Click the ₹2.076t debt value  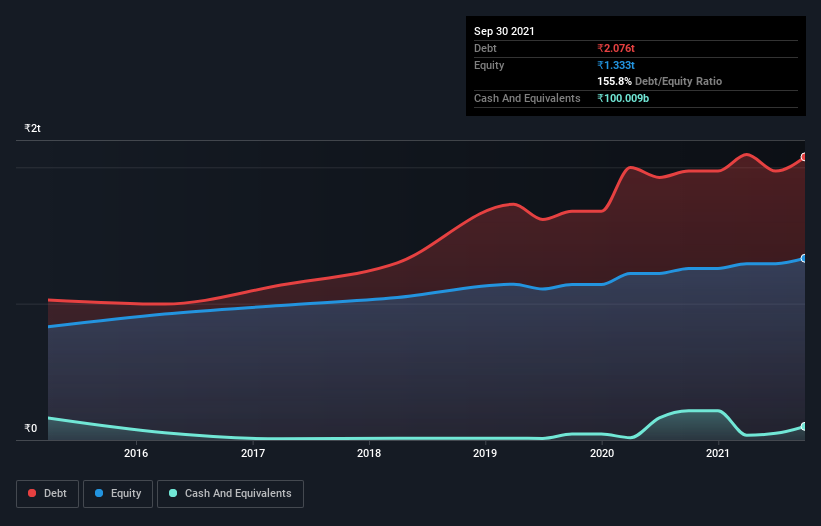point(616,48)
